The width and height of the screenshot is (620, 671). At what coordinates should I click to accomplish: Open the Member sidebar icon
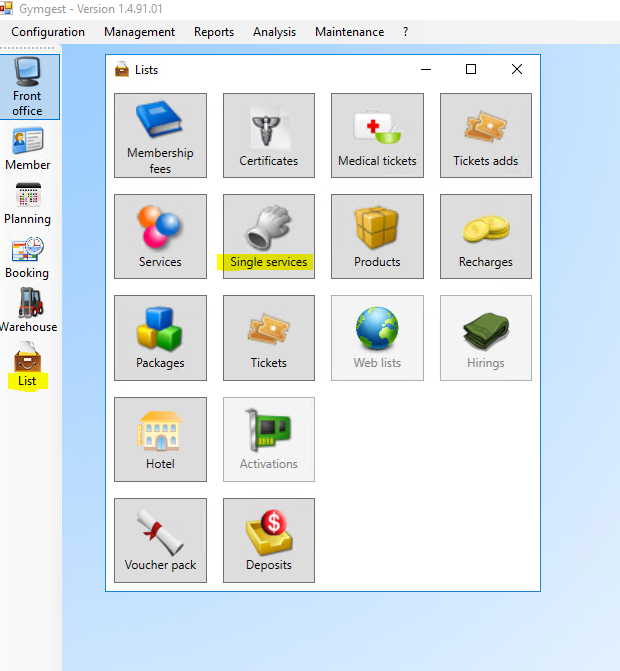coord(27,149)
